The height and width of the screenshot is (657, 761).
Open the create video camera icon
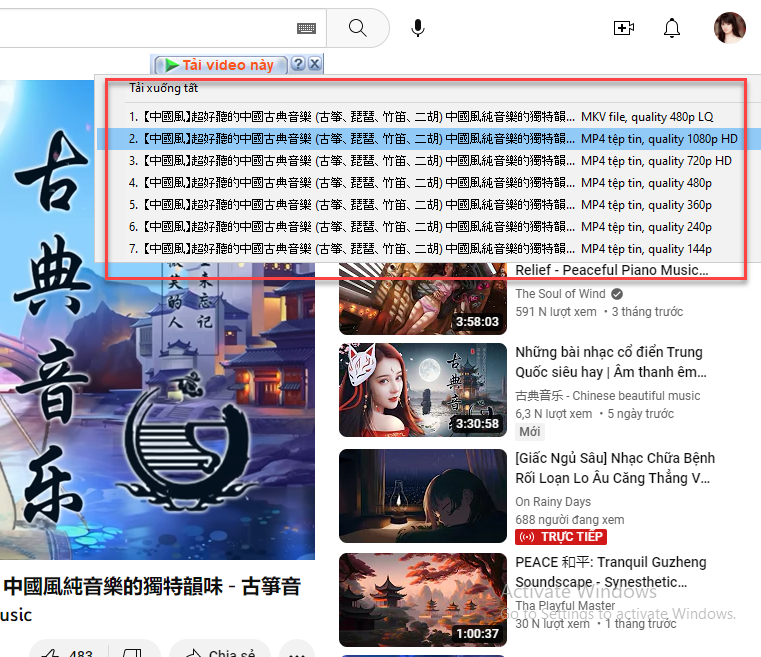[624, 28]
